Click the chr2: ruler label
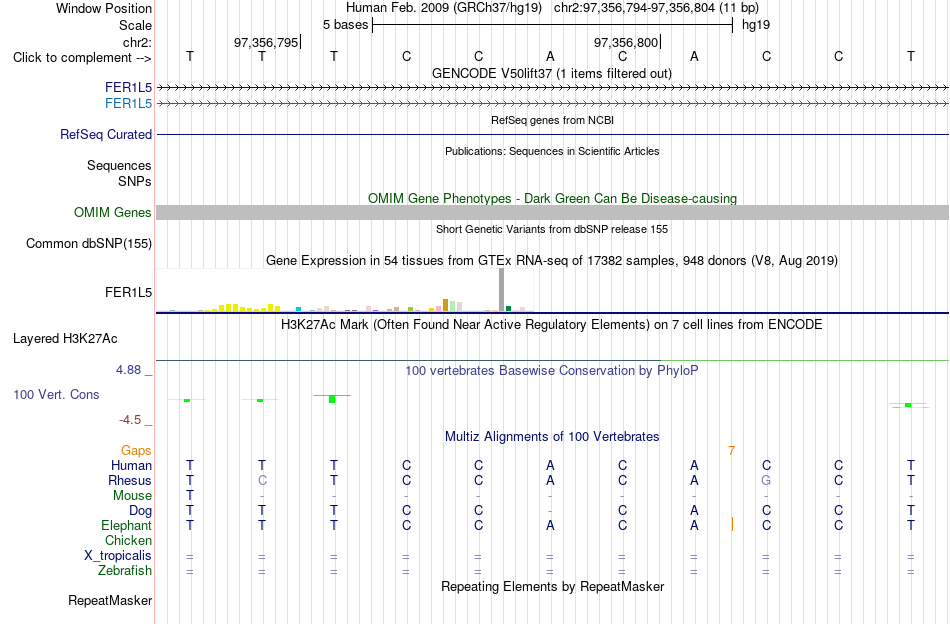Screen dimensions: 950x624 coord(137,42)
